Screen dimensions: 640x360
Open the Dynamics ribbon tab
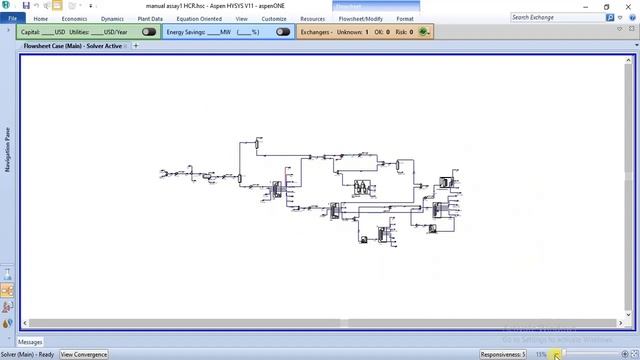pos(112,19)
